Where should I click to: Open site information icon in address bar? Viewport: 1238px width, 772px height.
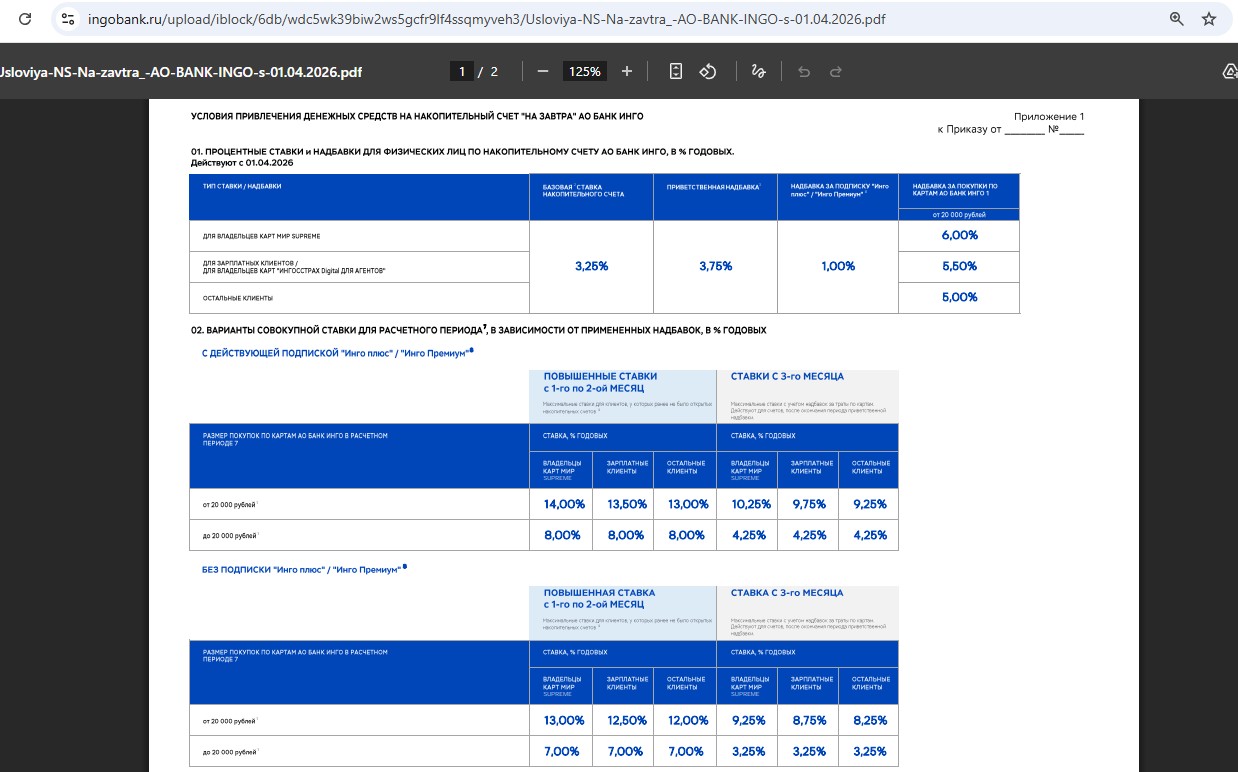68,19
